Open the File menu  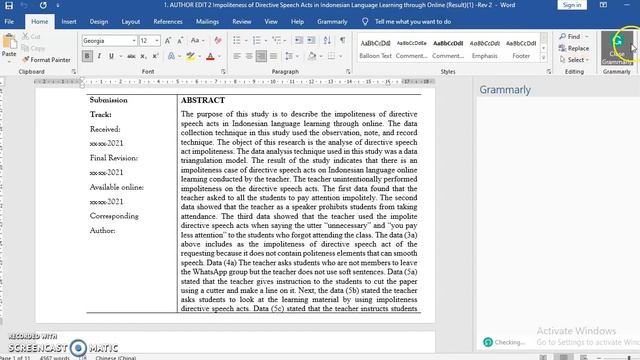point(9,22)
